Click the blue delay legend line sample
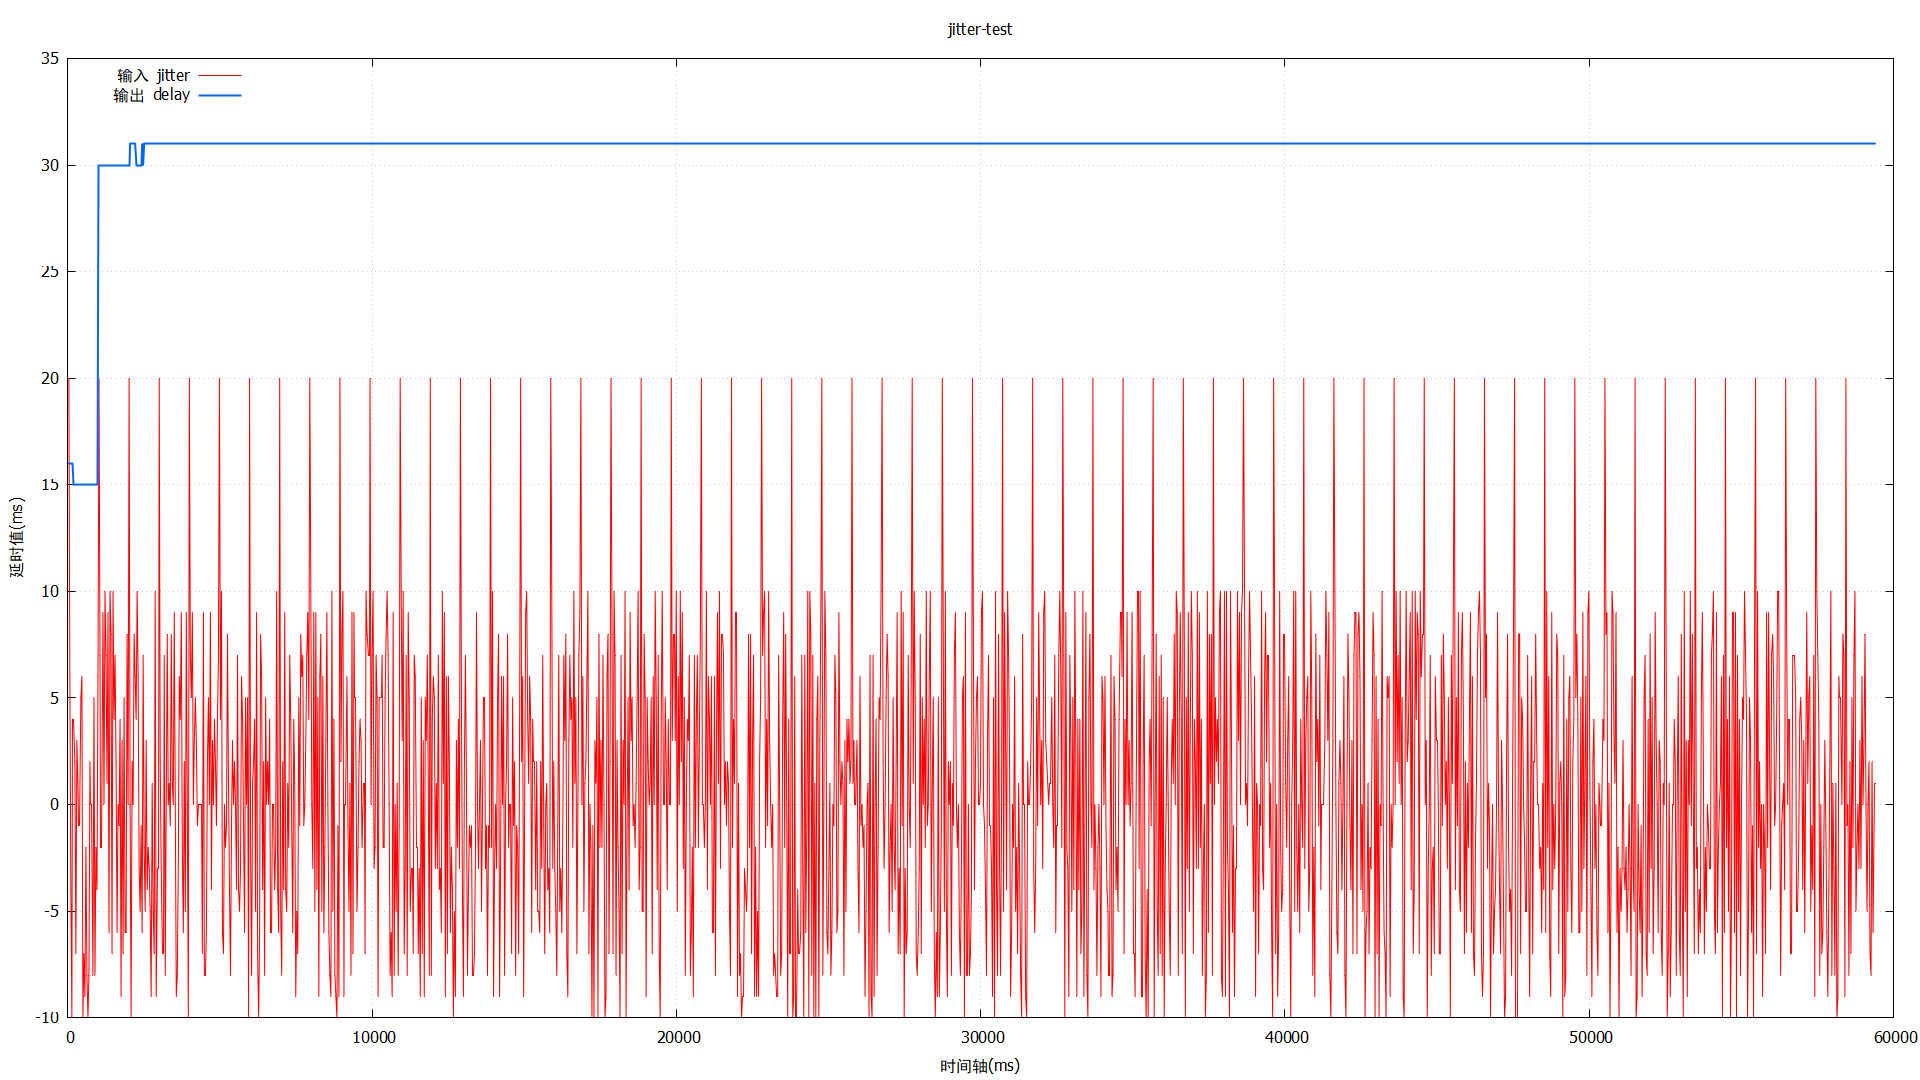Image resolution: width=1920 pixels, height=1080 pixels. click(220, 95)
